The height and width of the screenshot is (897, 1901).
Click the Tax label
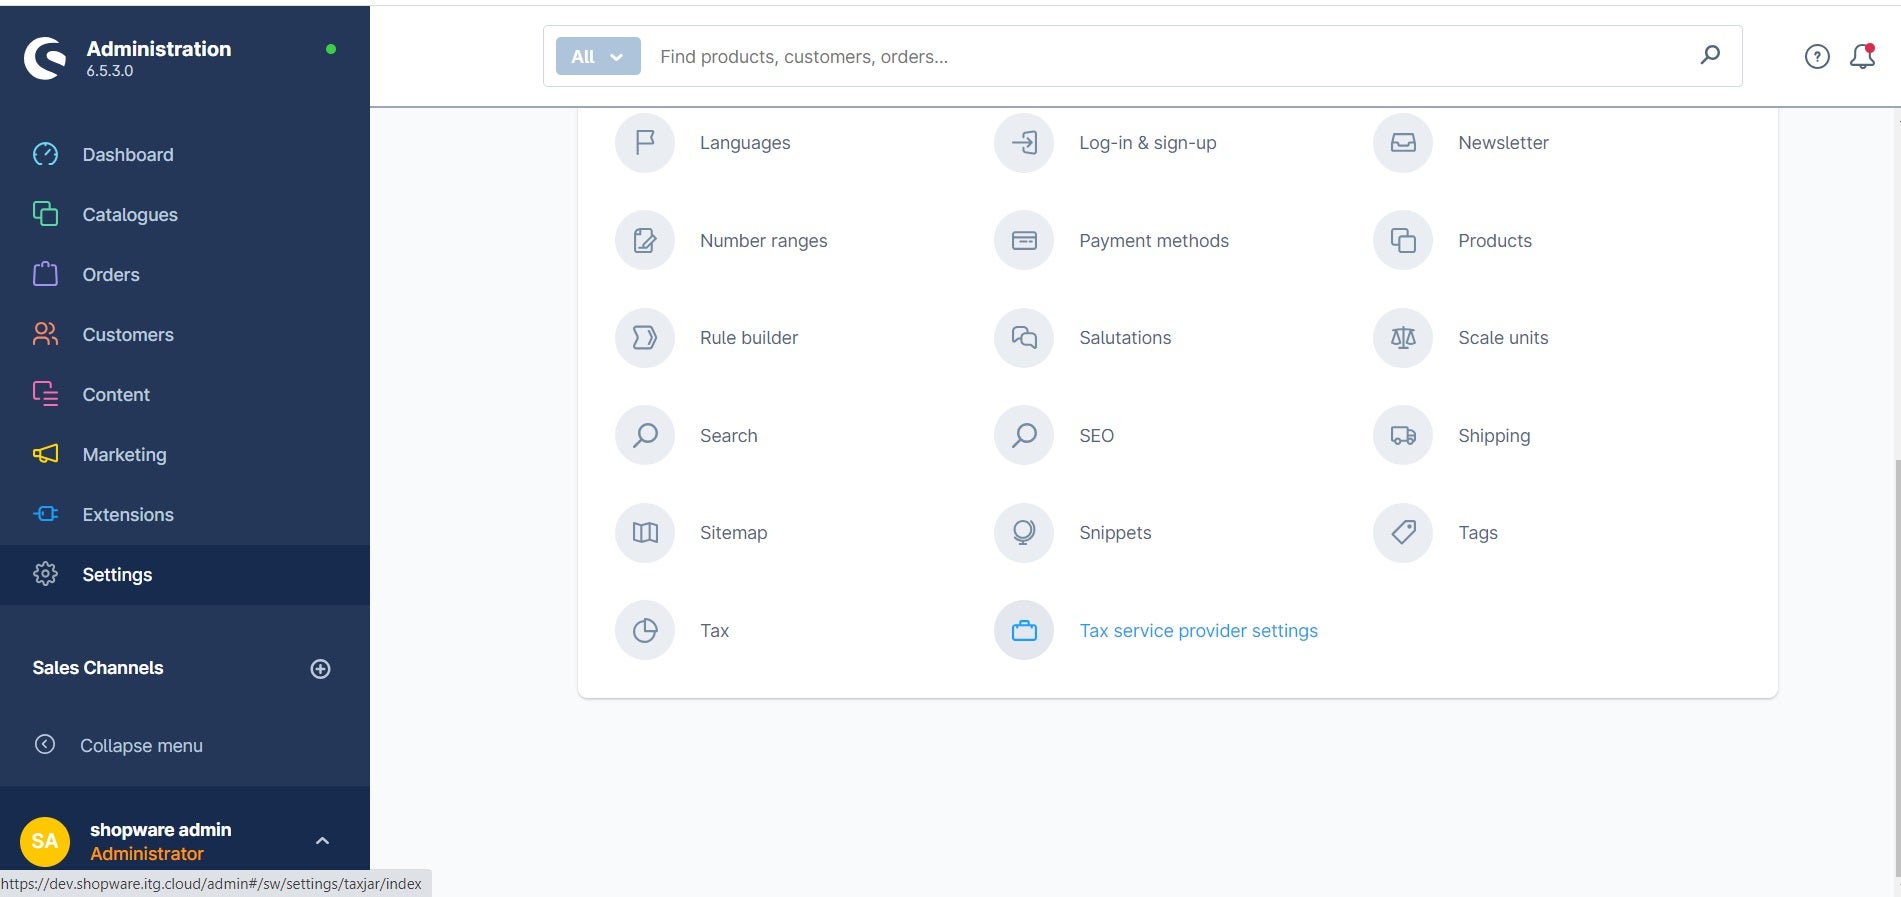click(x=714, y=631)
